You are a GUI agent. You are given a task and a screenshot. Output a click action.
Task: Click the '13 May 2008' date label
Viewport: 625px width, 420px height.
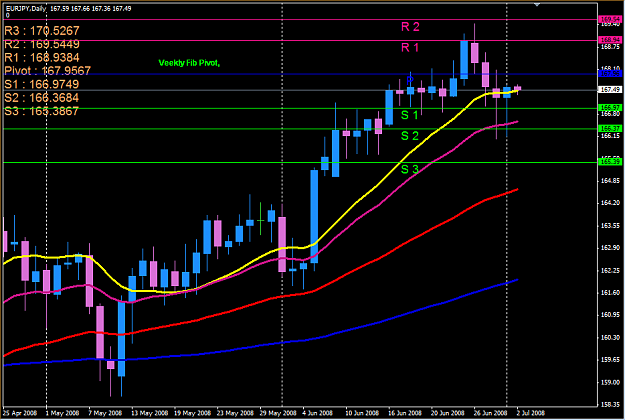(x=149, y=413)
